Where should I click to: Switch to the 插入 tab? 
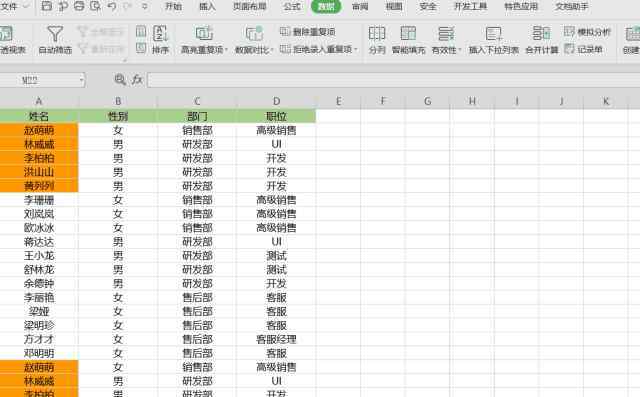pos(207,7)
